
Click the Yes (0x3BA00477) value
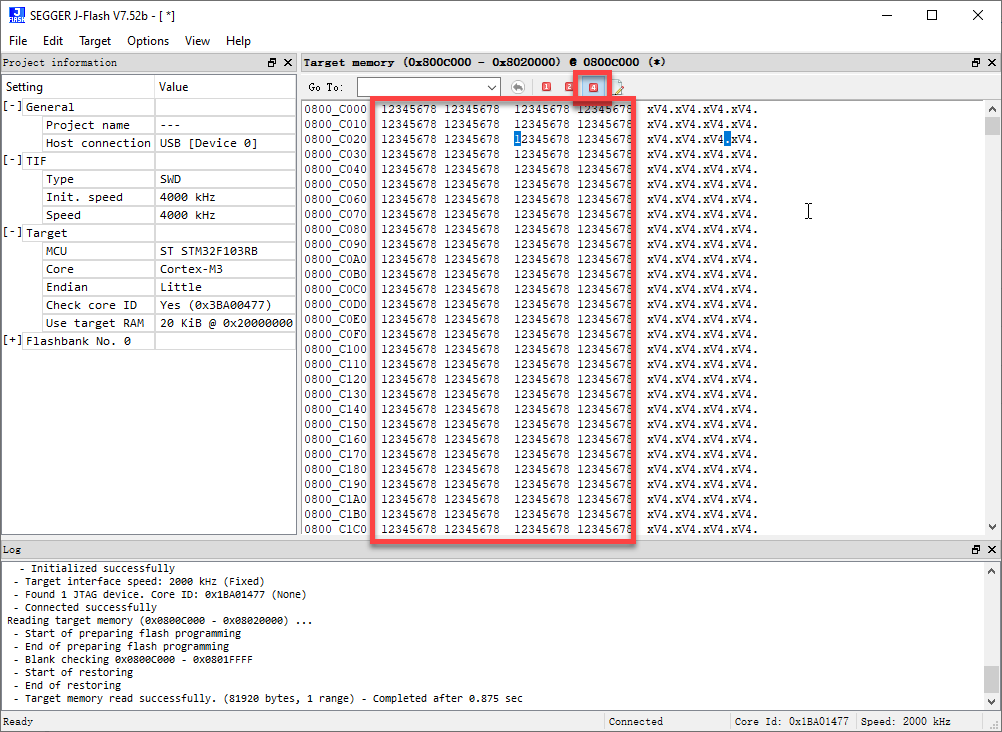[215, 305]
